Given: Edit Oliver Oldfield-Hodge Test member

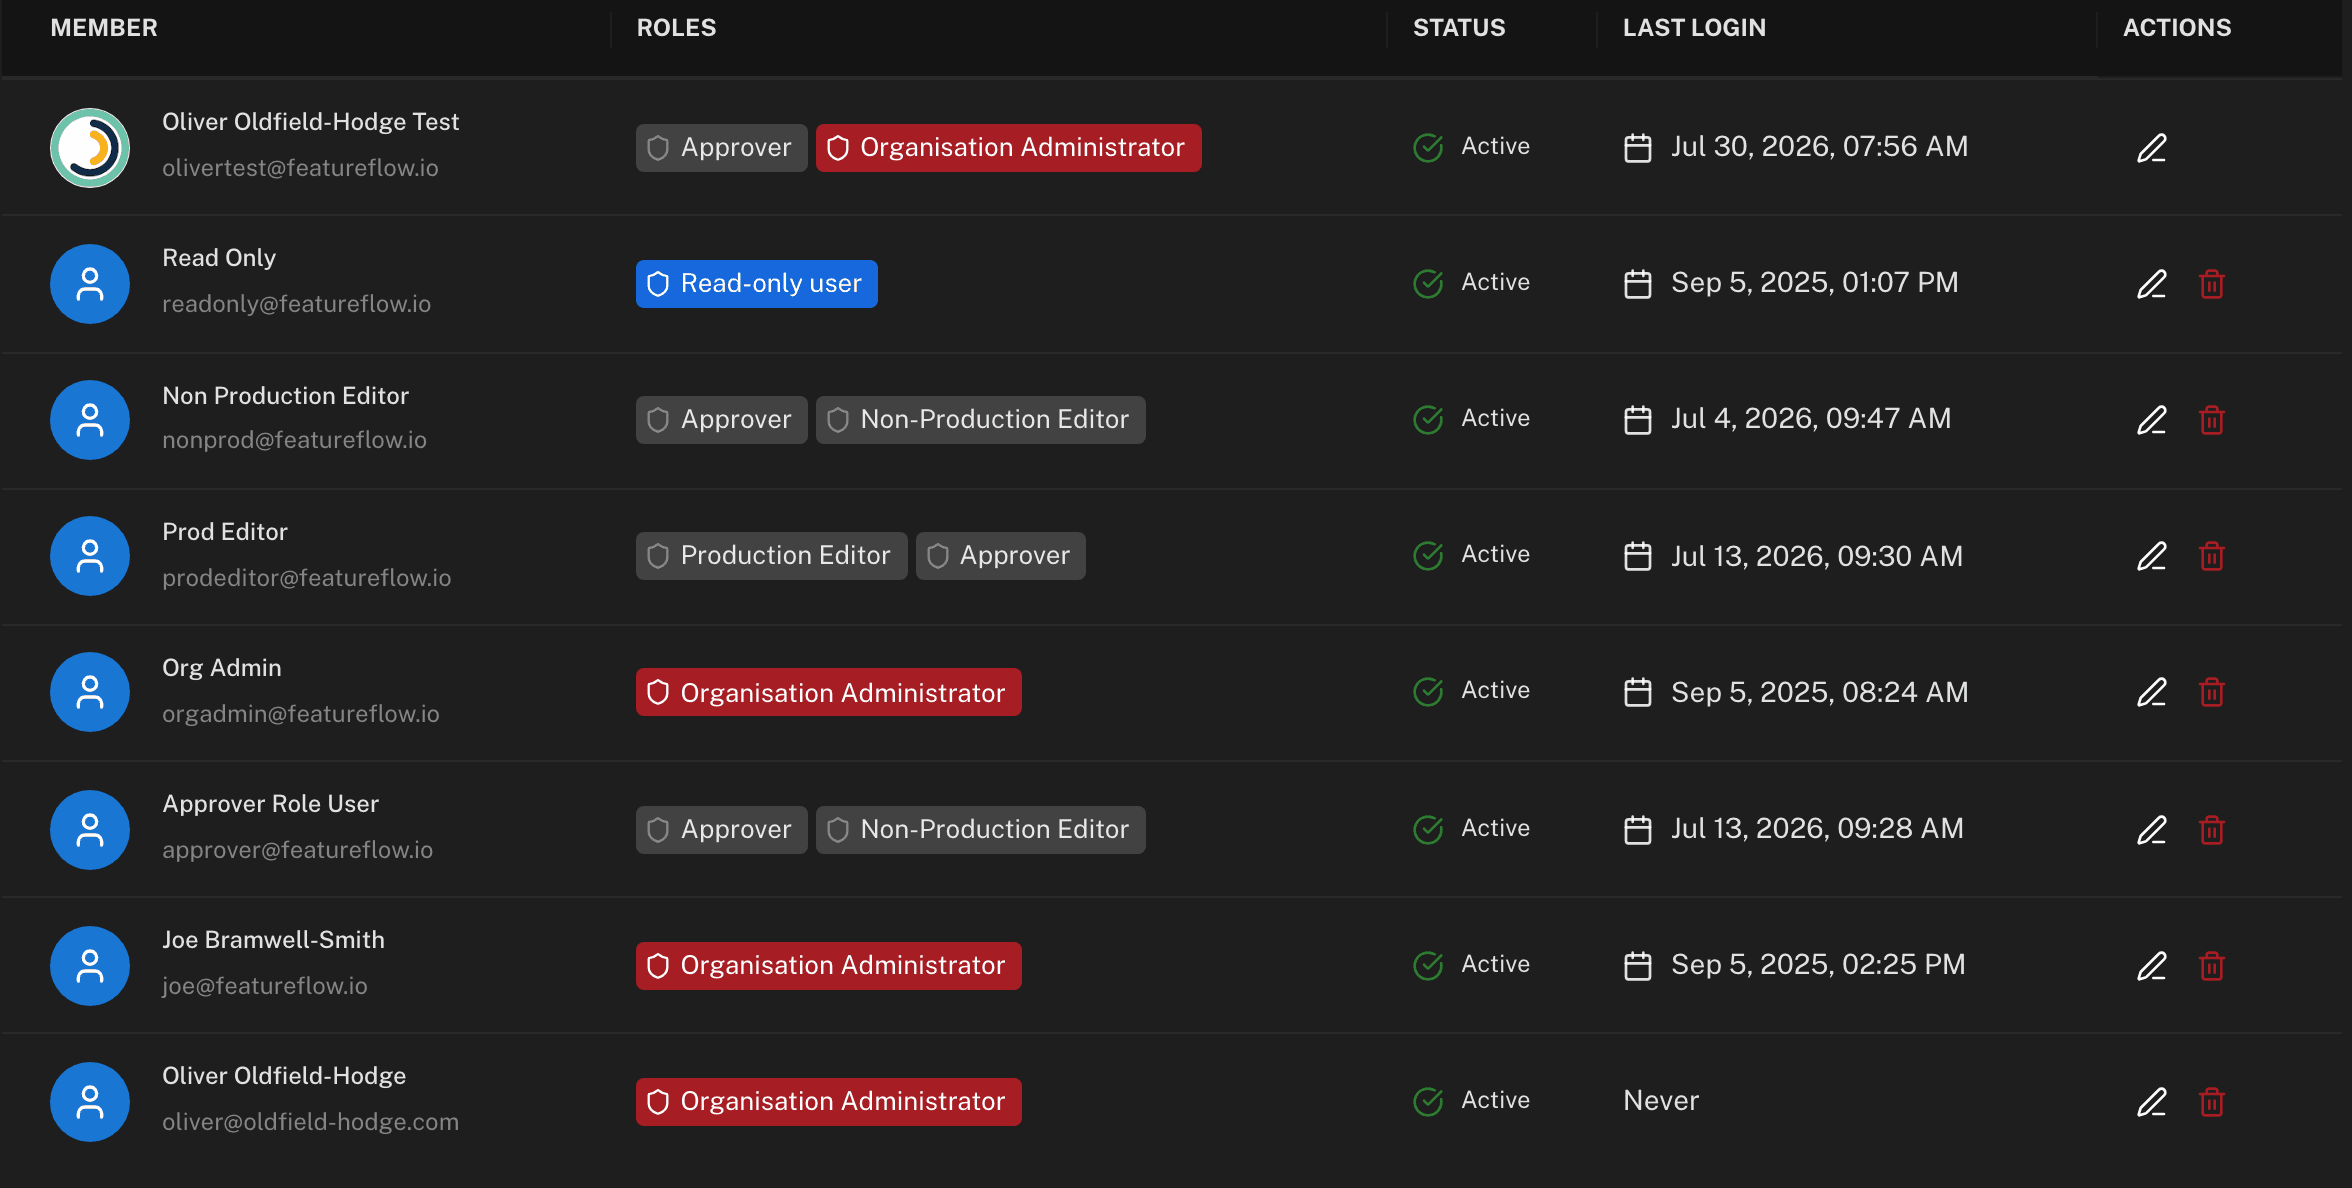Looking at the screenshot, I should pos(2151,148).
